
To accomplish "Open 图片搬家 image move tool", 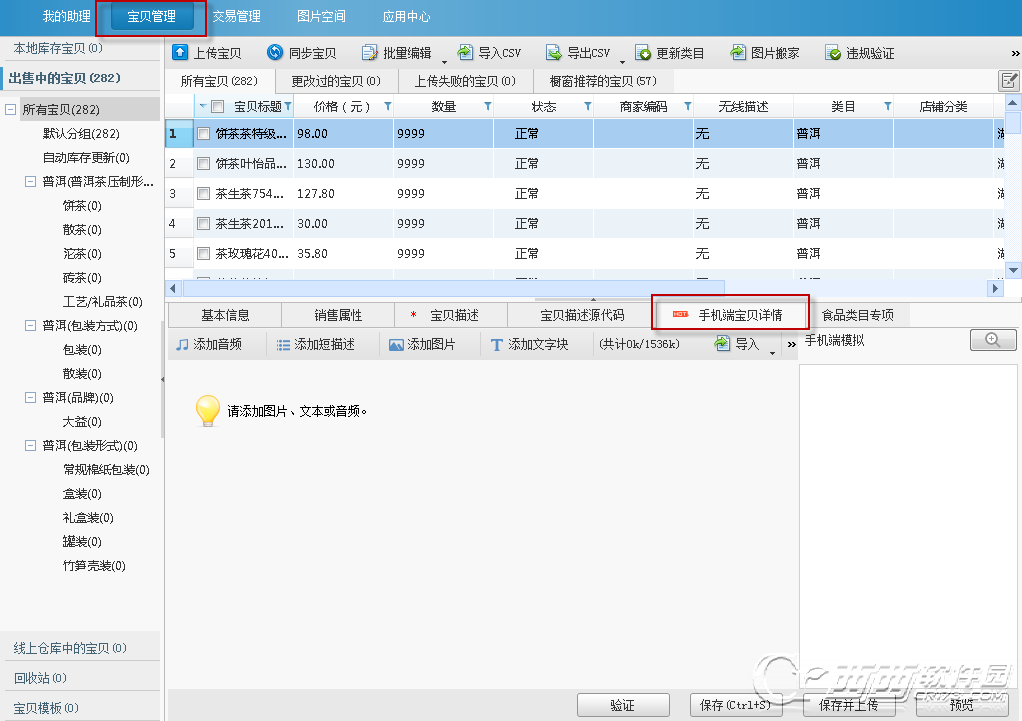I will (765, 53).
